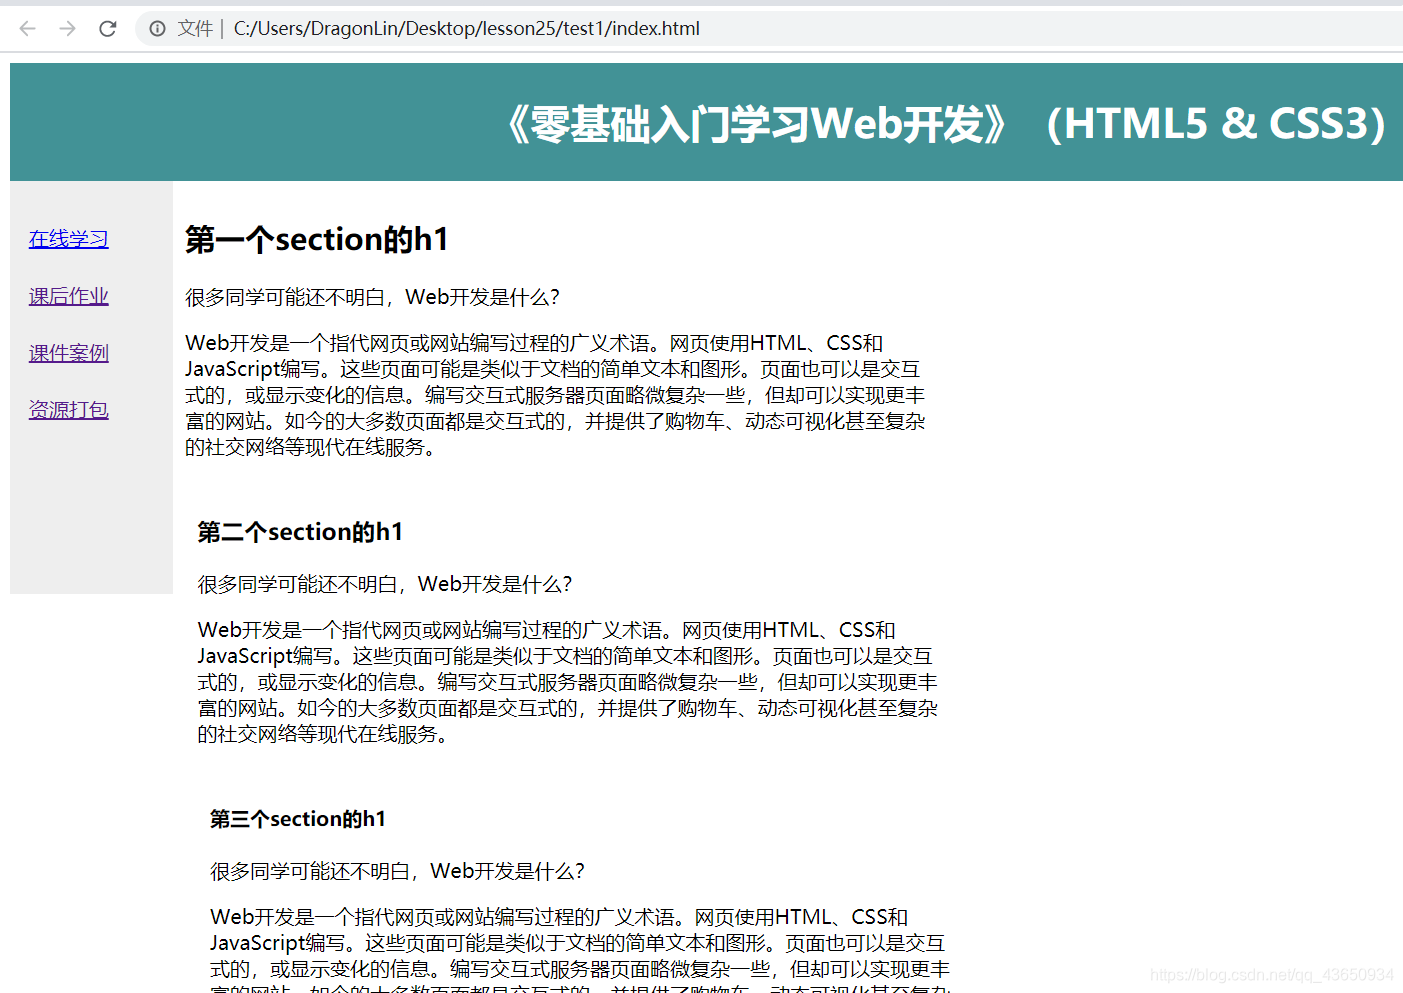Click the first Web开发 paragraph text
The width and height of the screenshot is (1403, 993).
coord(555,394)
